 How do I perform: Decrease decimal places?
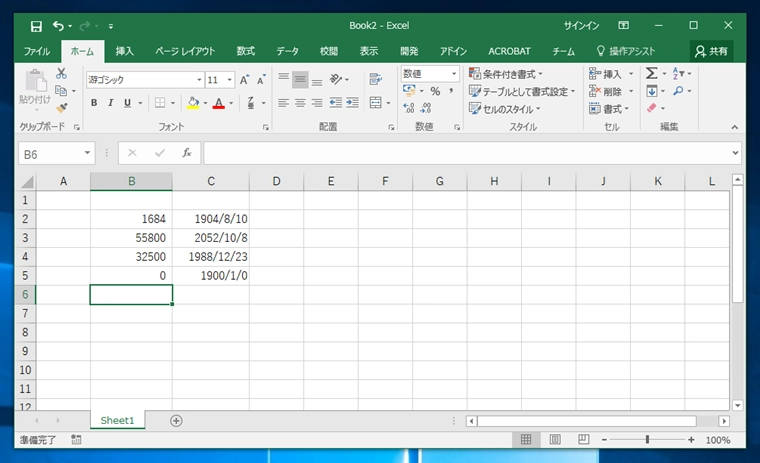pyautogui.click(x=426, y=108)
